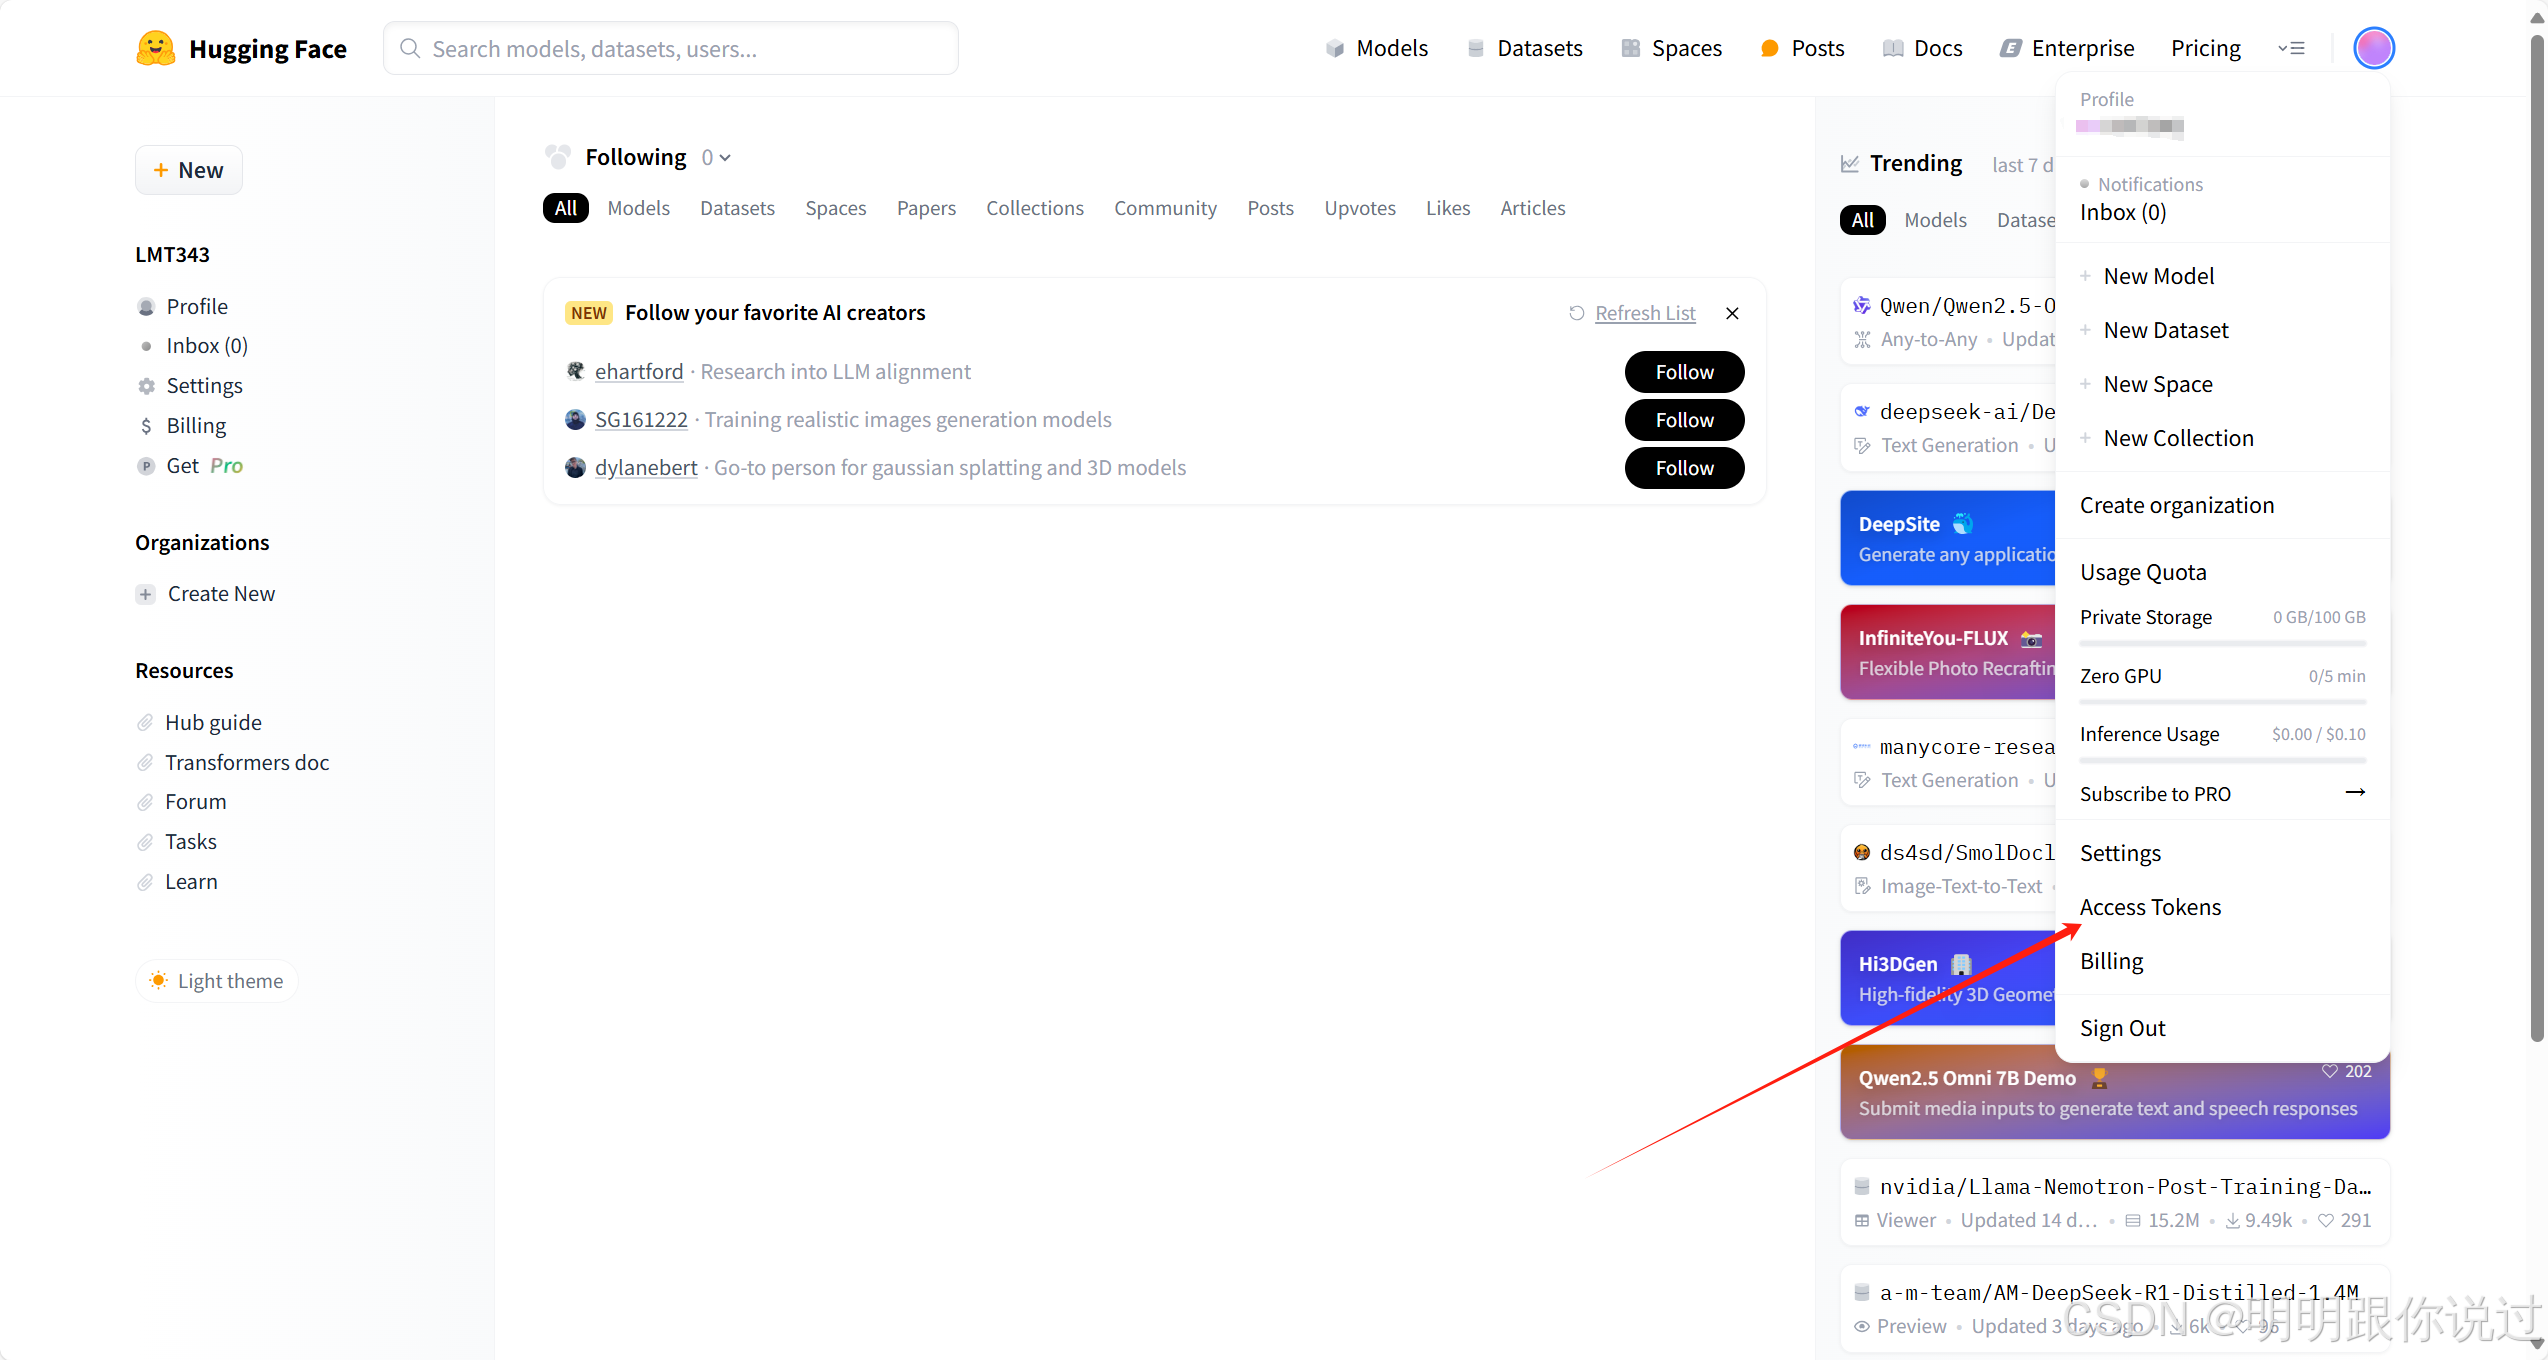This screenshot has width=2548, height=1360.
Task: Toggle the Light theme switch
Action: (216, 981)
